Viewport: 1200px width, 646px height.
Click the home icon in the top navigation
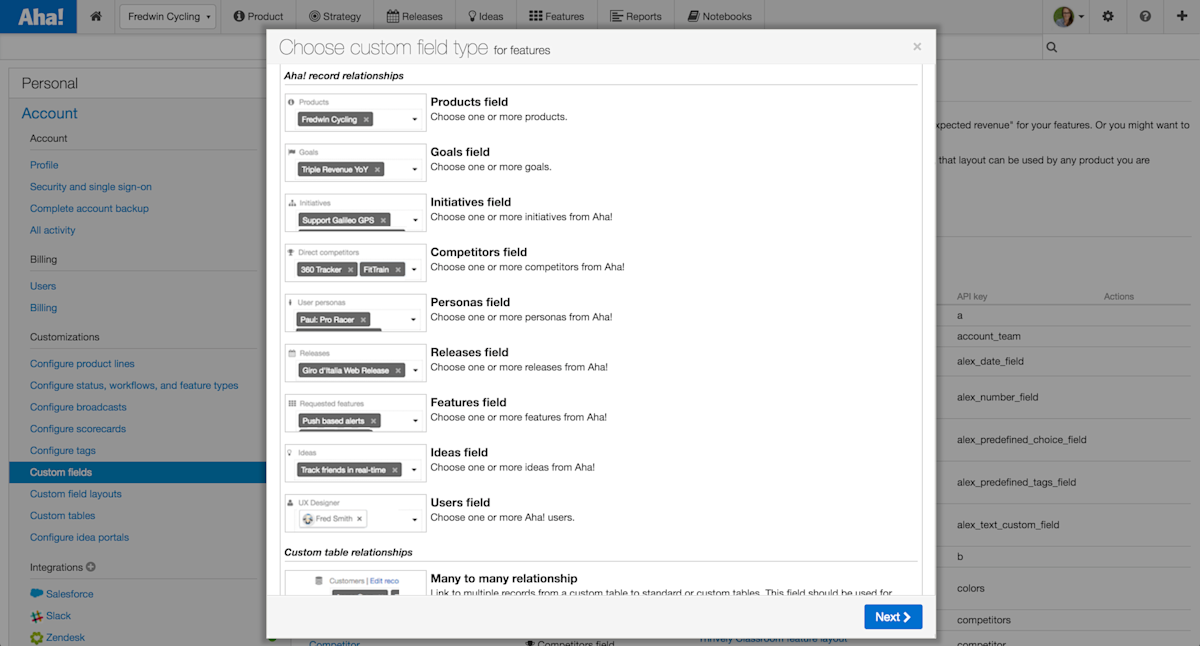(95, 15)
